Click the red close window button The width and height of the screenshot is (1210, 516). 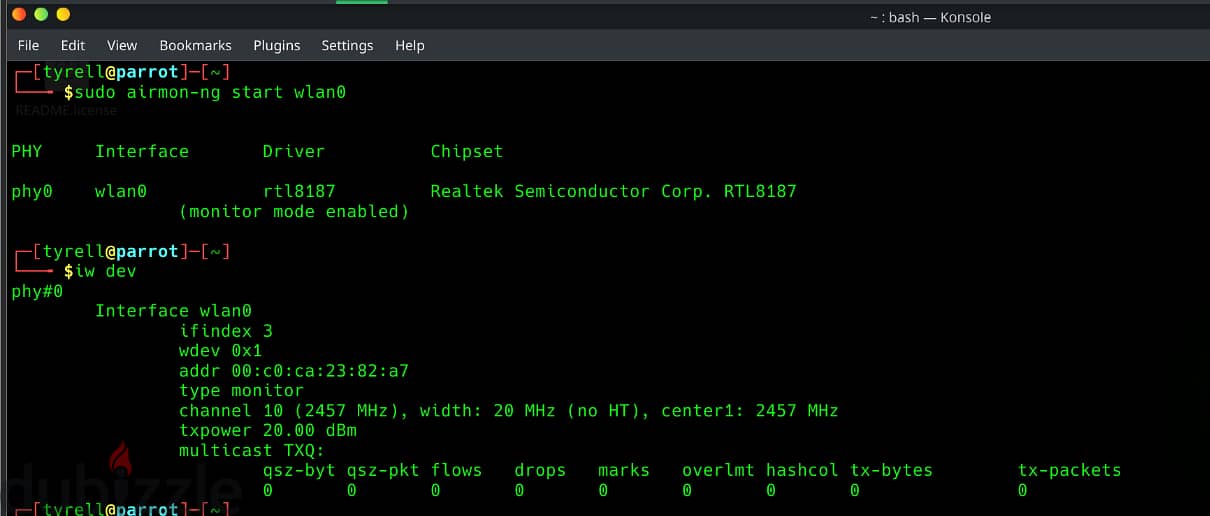[18, 15]
